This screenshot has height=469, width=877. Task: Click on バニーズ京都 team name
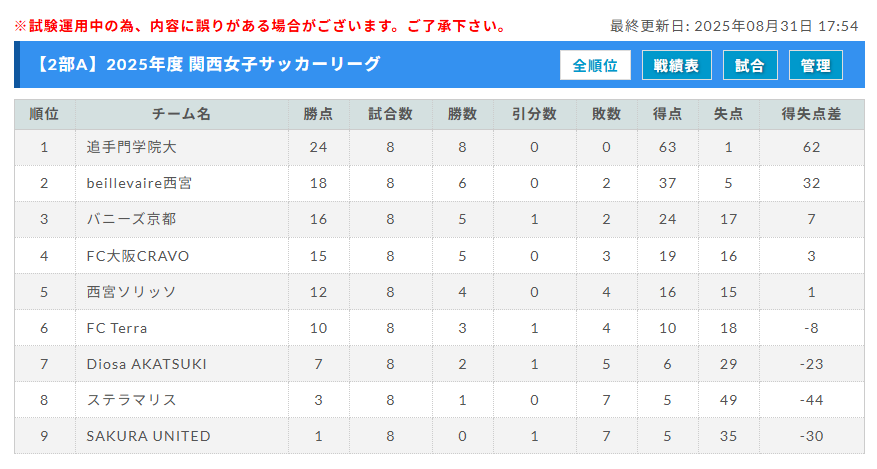pos(131,219)
